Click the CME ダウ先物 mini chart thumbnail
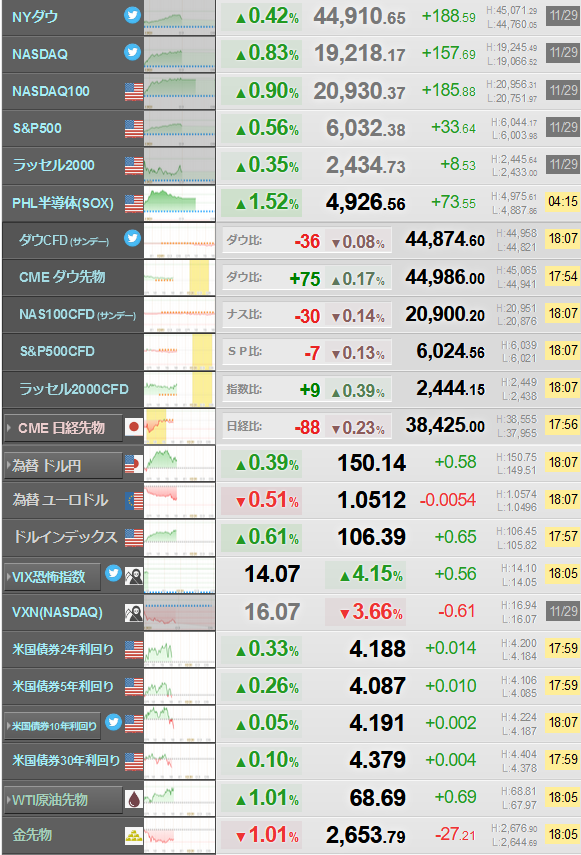The width and height of the screenshot is (581, 855). pos(179,278)
